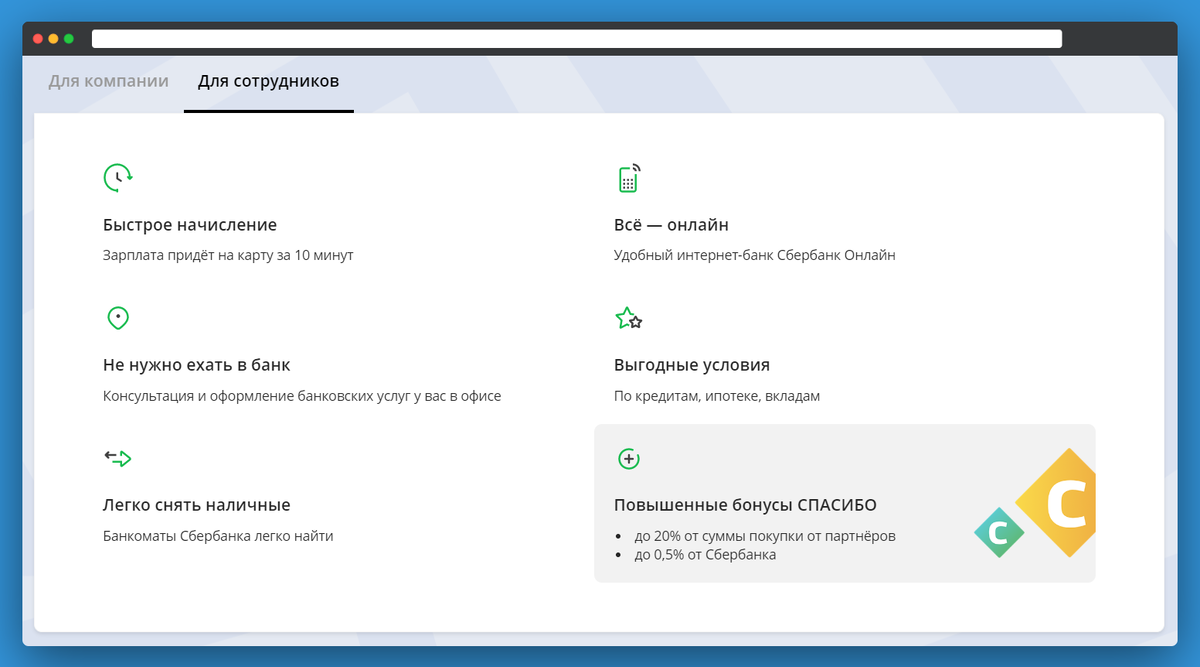The height and width of the screenshot is (667, 1200).
Task: Click bullet до 0,5% от Сбербанка
Action: [705, 554]
